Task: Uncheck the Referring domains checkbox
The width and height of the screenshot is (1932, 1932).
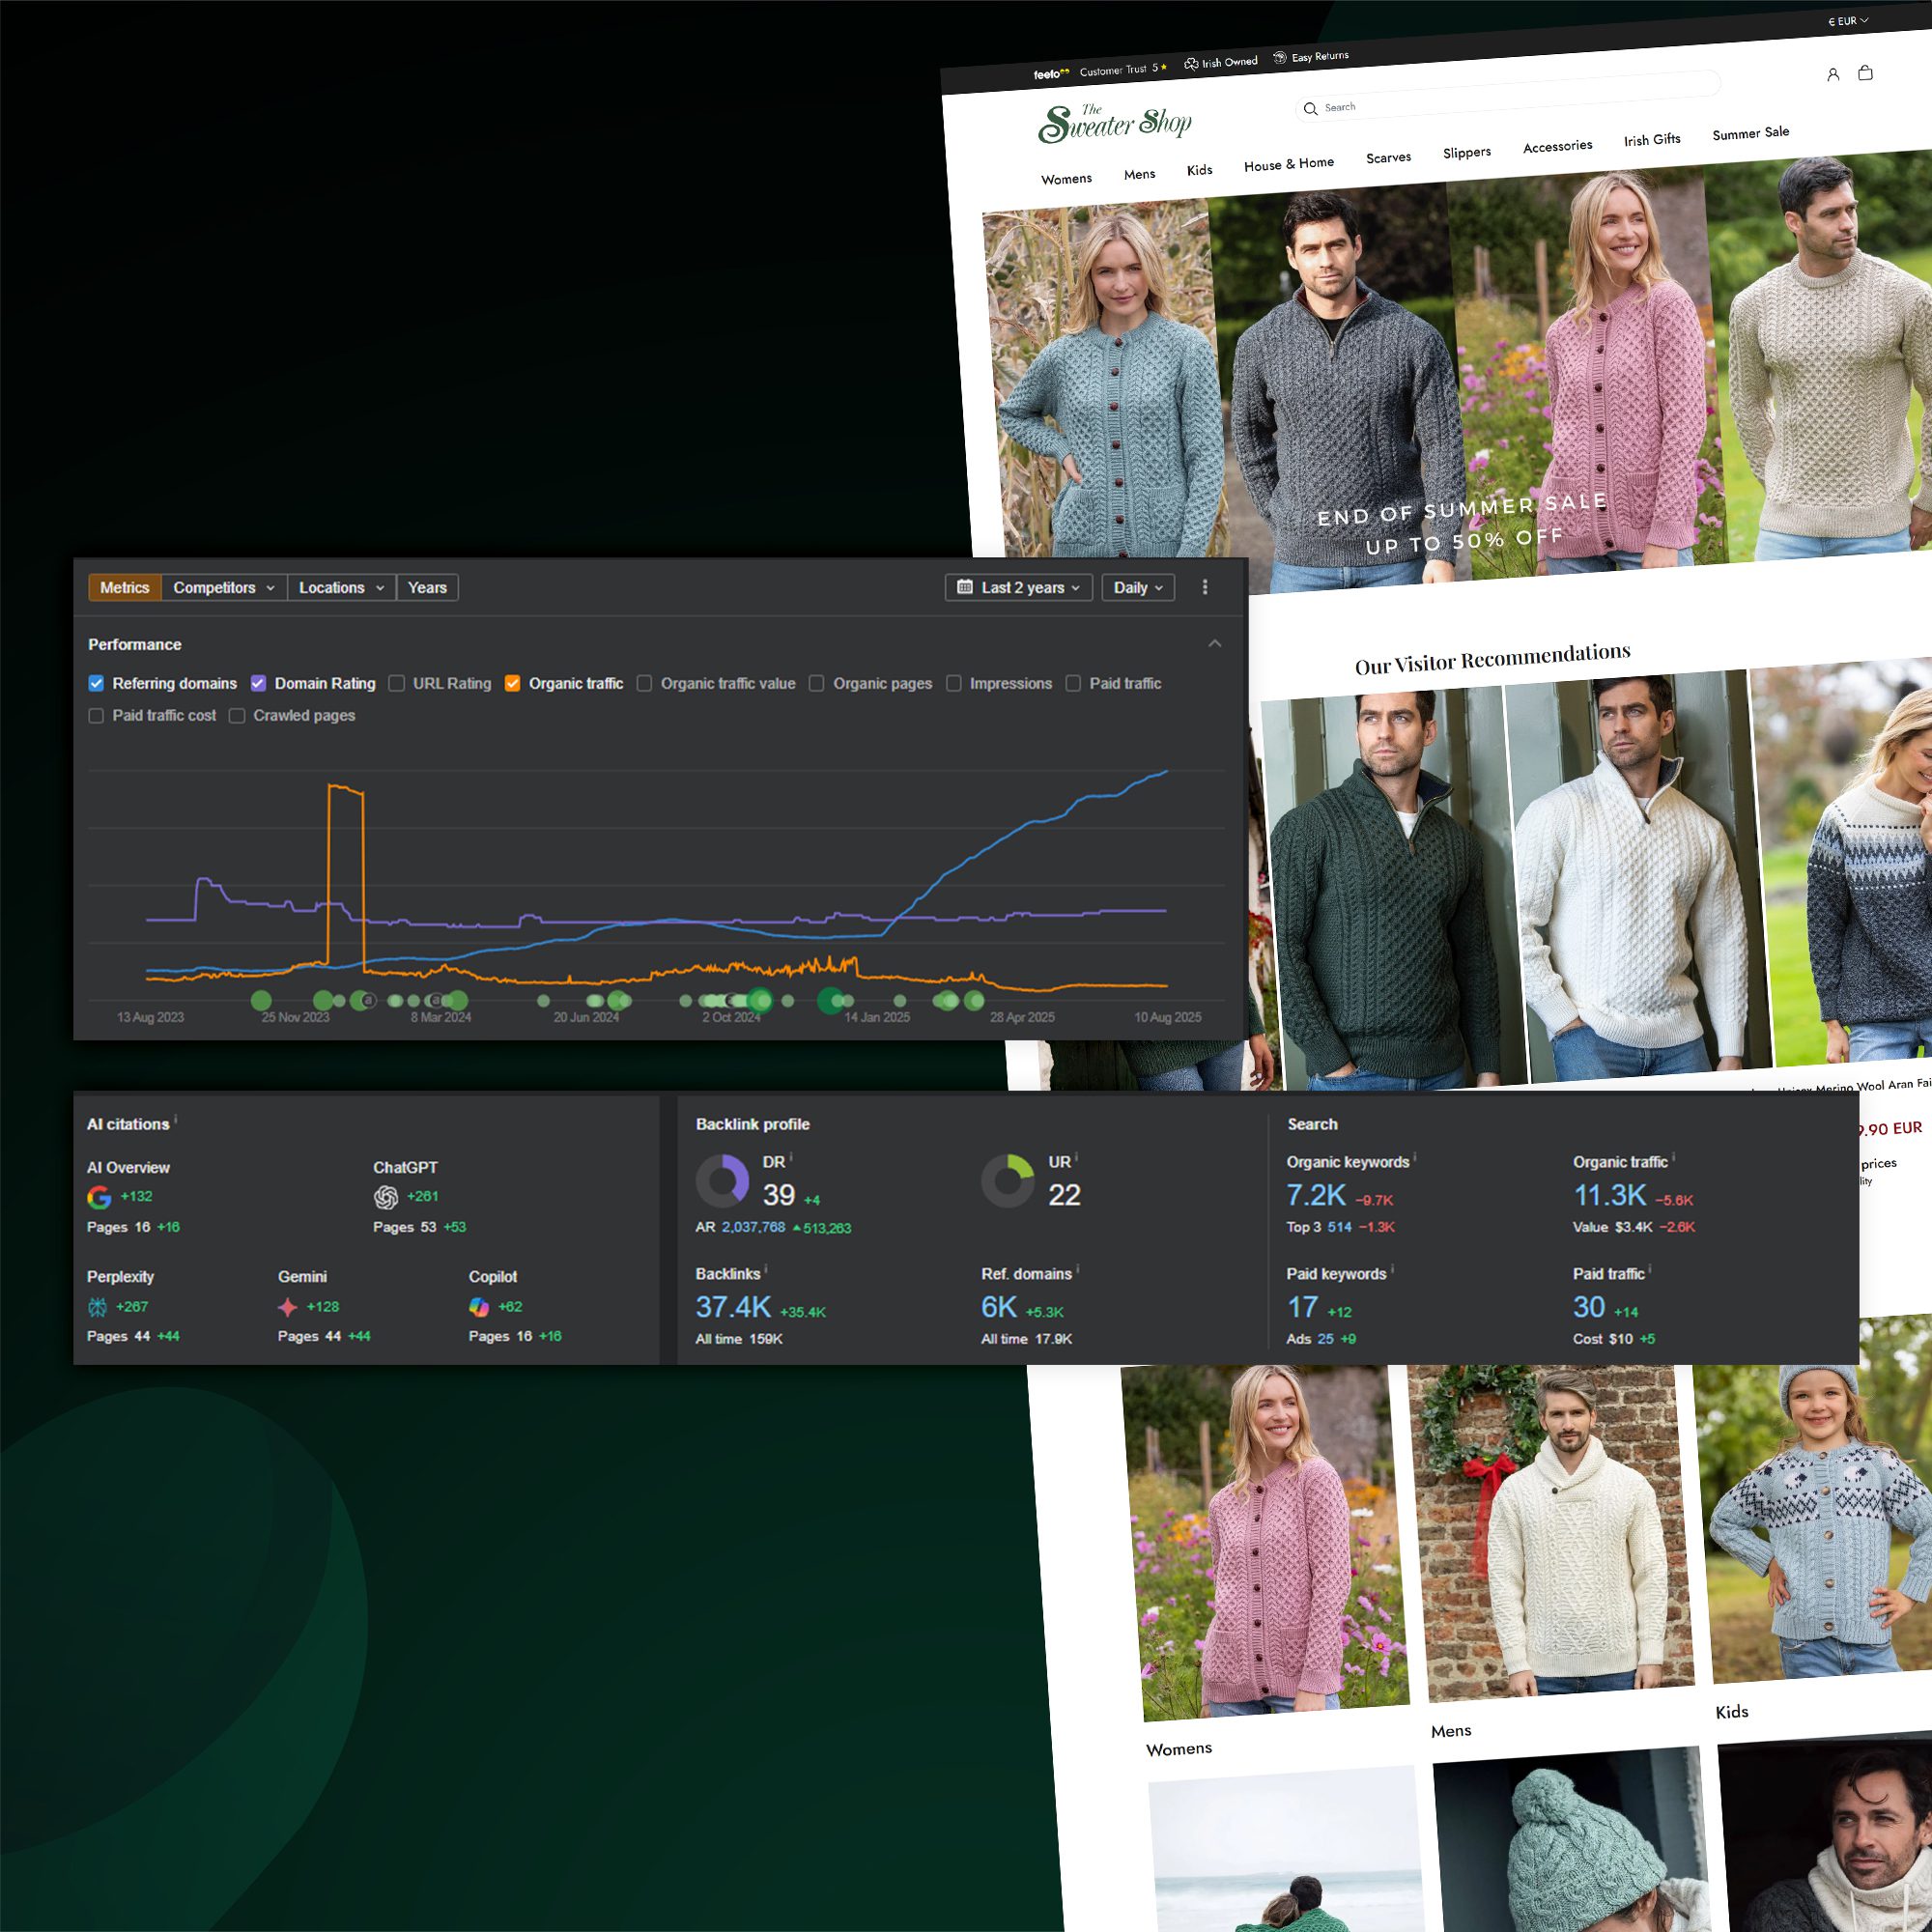Action: point(96,683)
